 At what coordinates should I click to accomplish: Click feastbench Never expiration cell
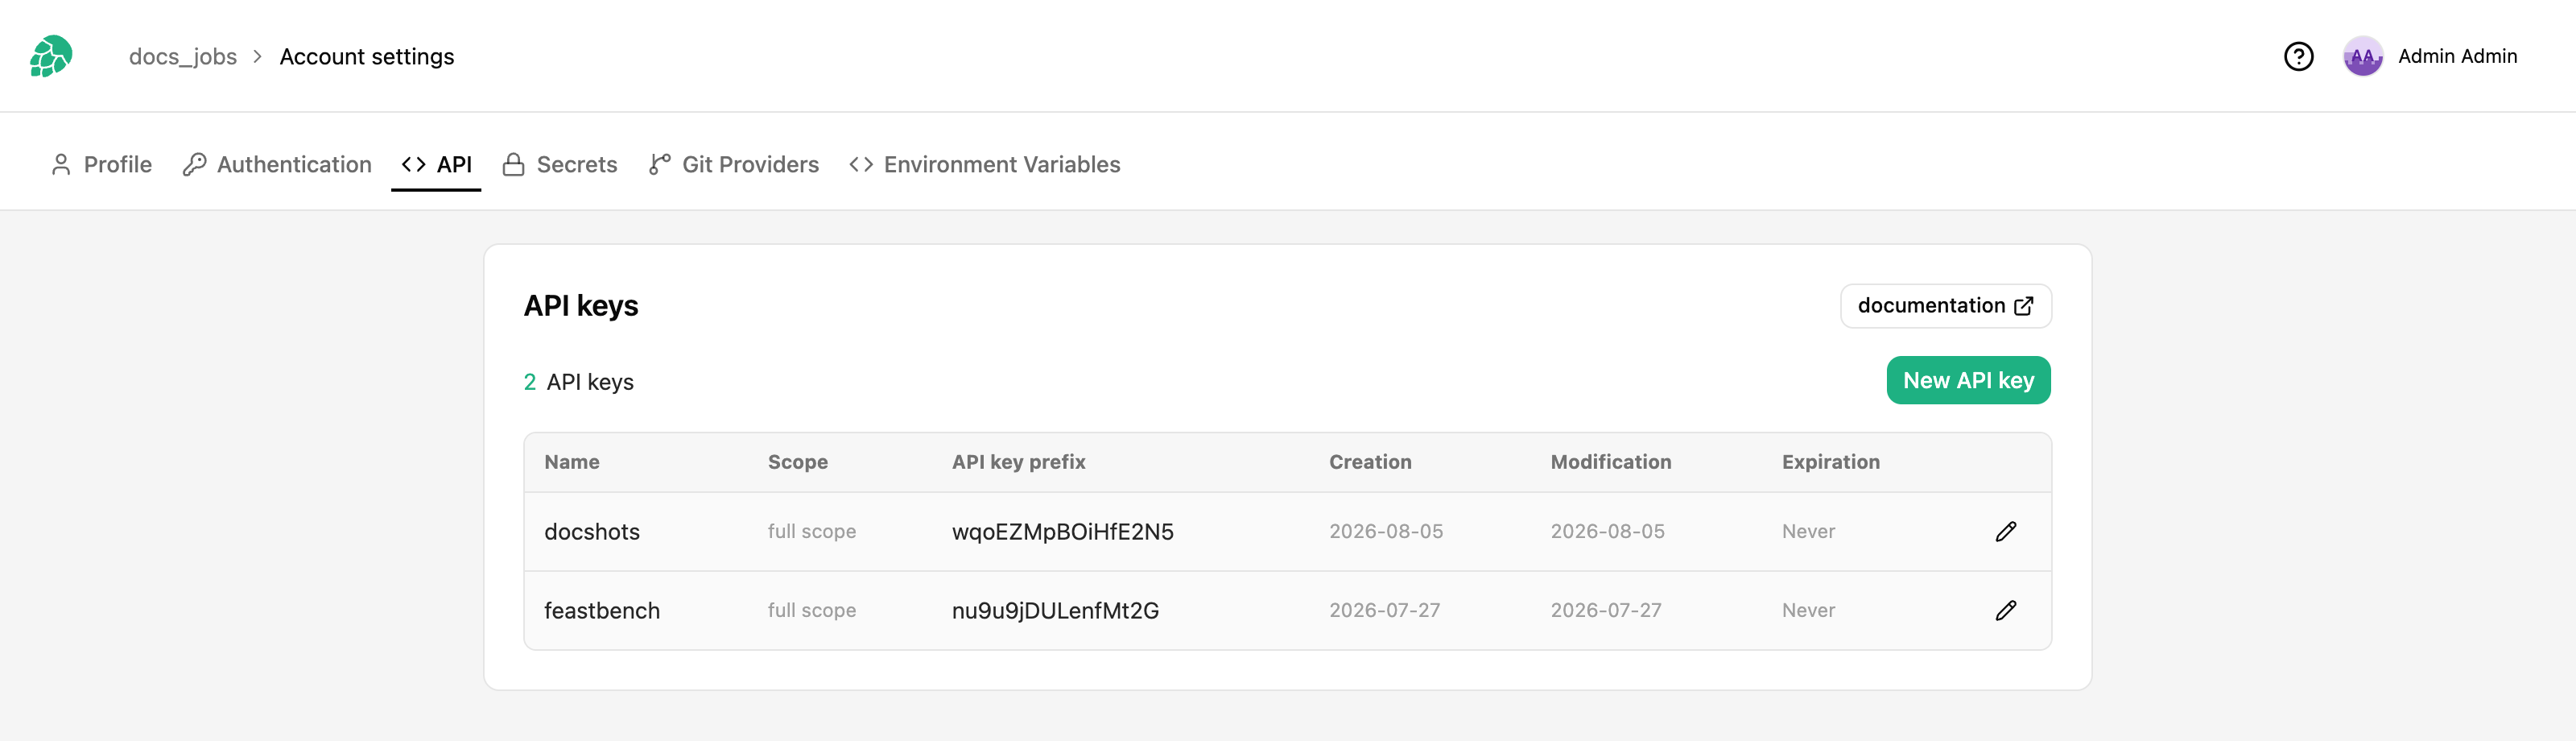coord(1808,610)
